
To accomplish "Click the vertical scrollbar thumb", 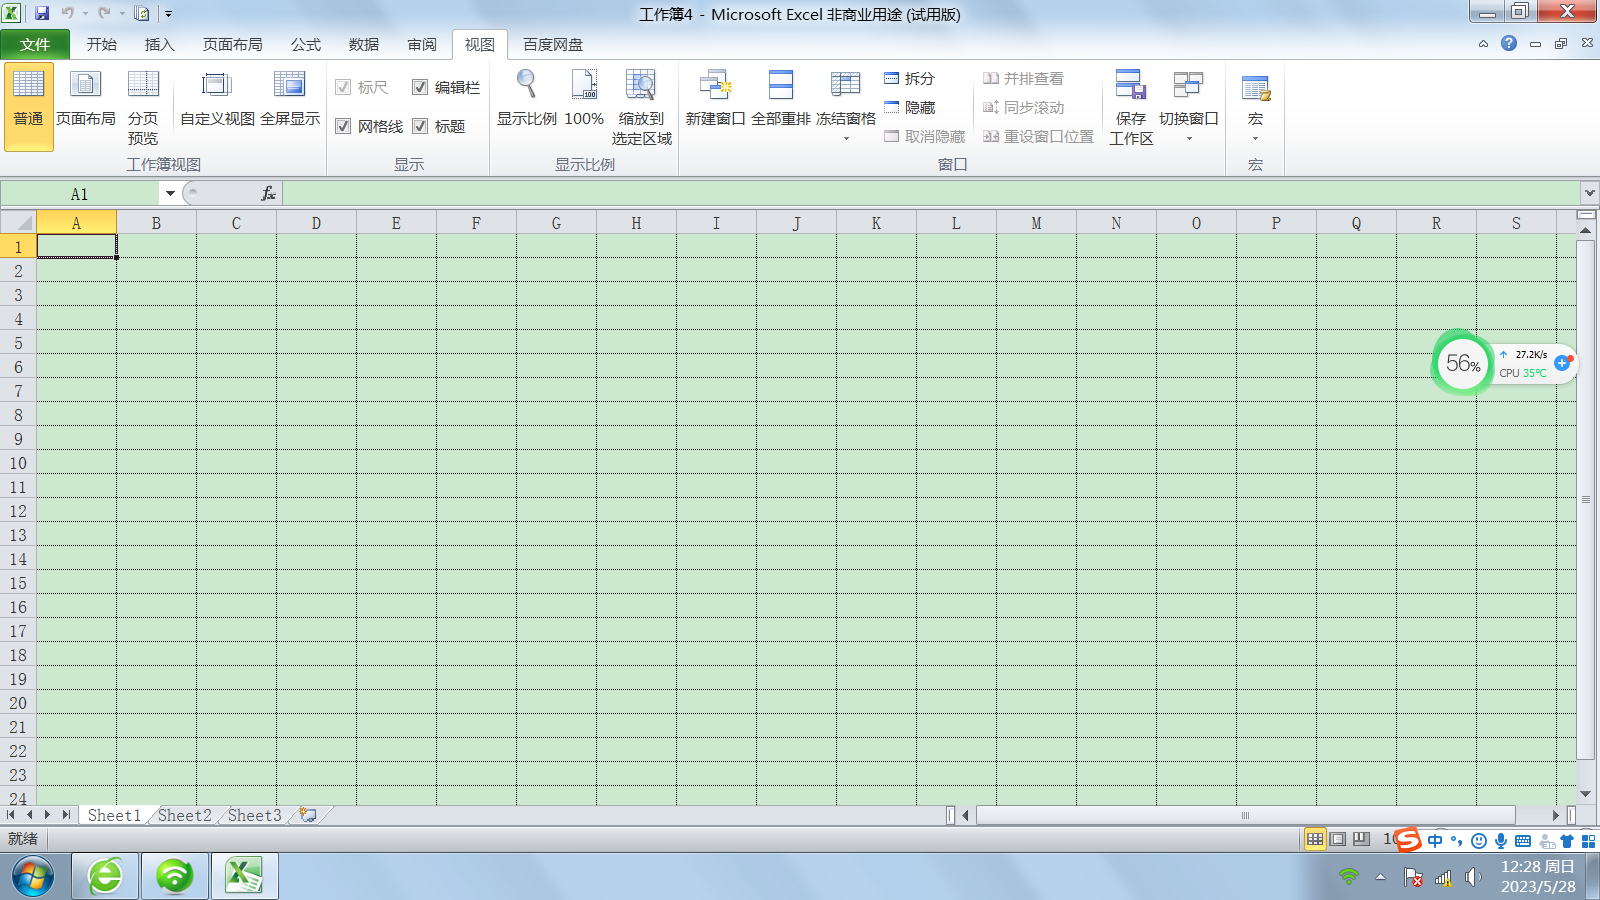I will (x=1586, y=498).
